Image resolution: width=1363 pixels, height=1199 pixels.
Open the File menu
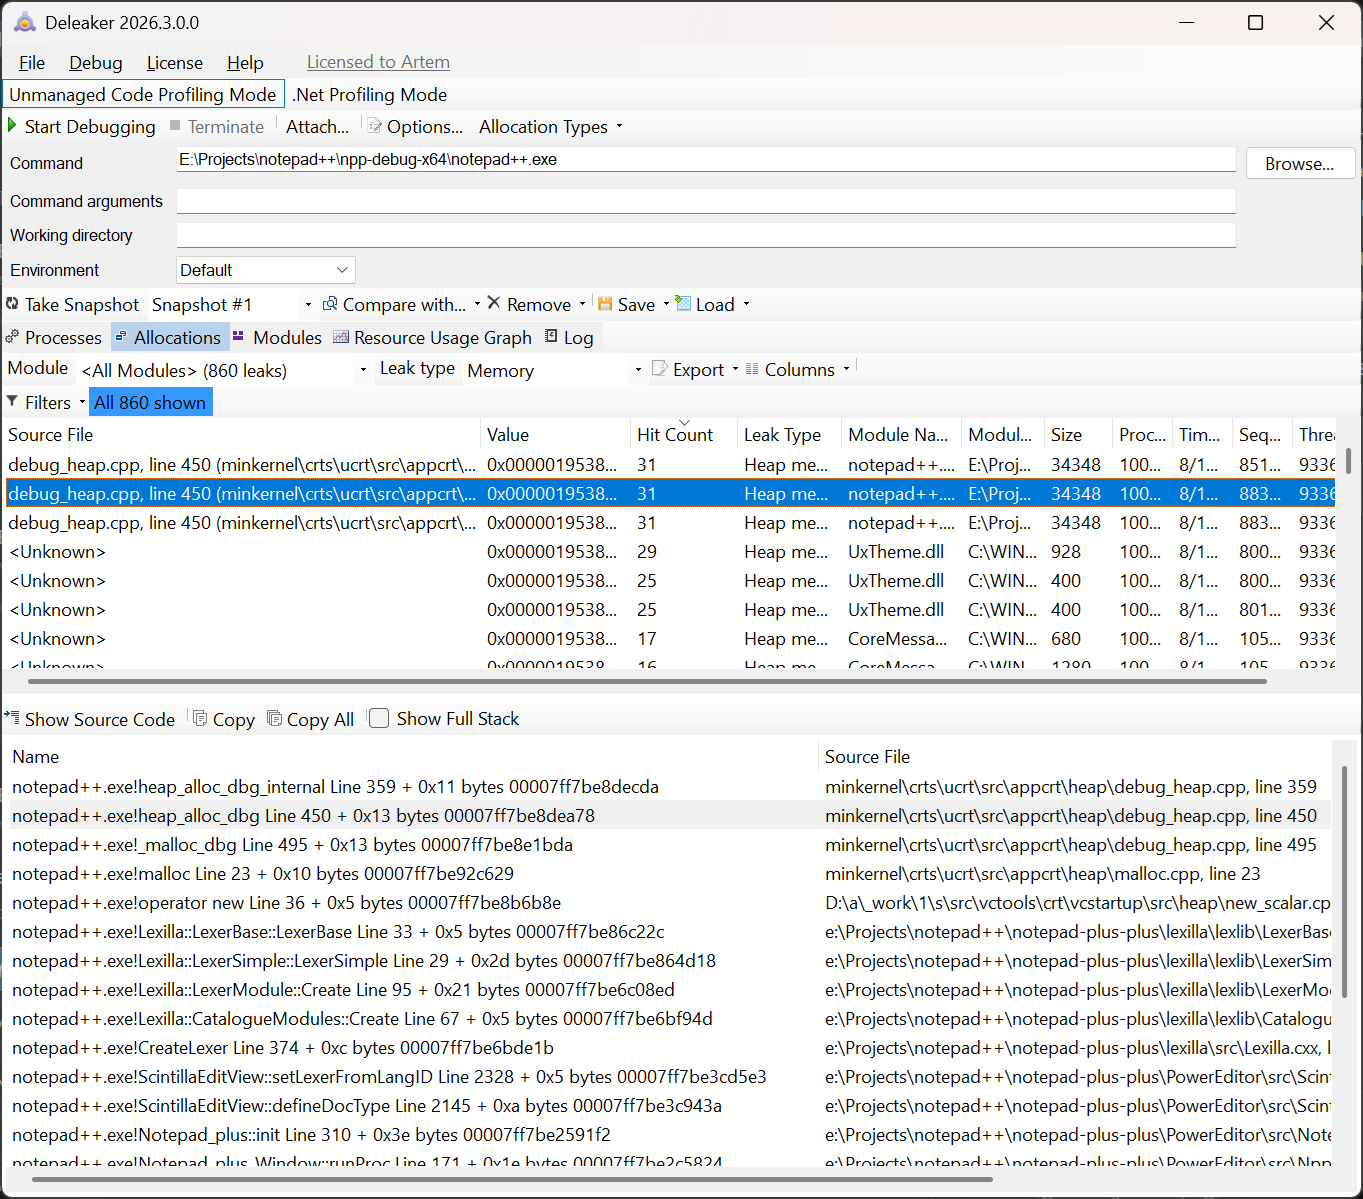(32, 62)
